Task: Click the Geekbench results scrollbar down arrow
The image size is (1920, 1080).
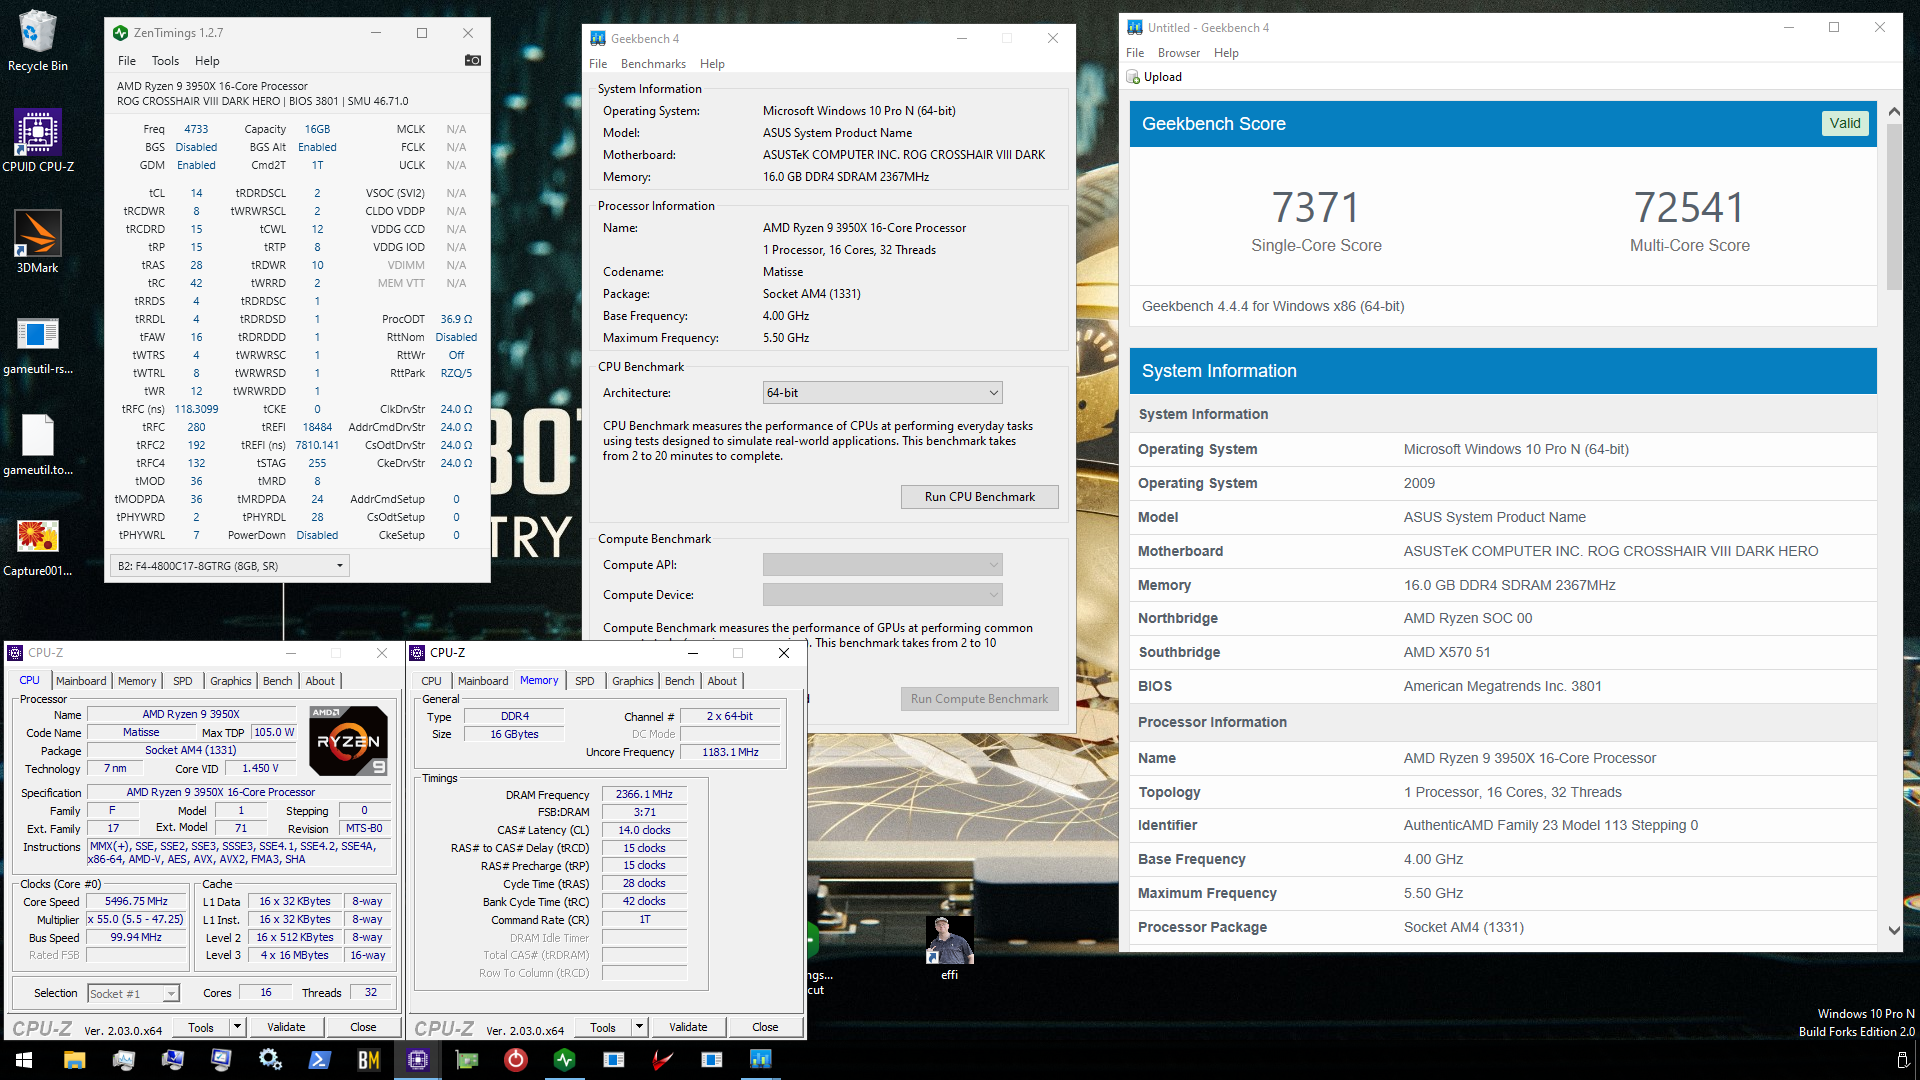Action: click(1894, 930)
